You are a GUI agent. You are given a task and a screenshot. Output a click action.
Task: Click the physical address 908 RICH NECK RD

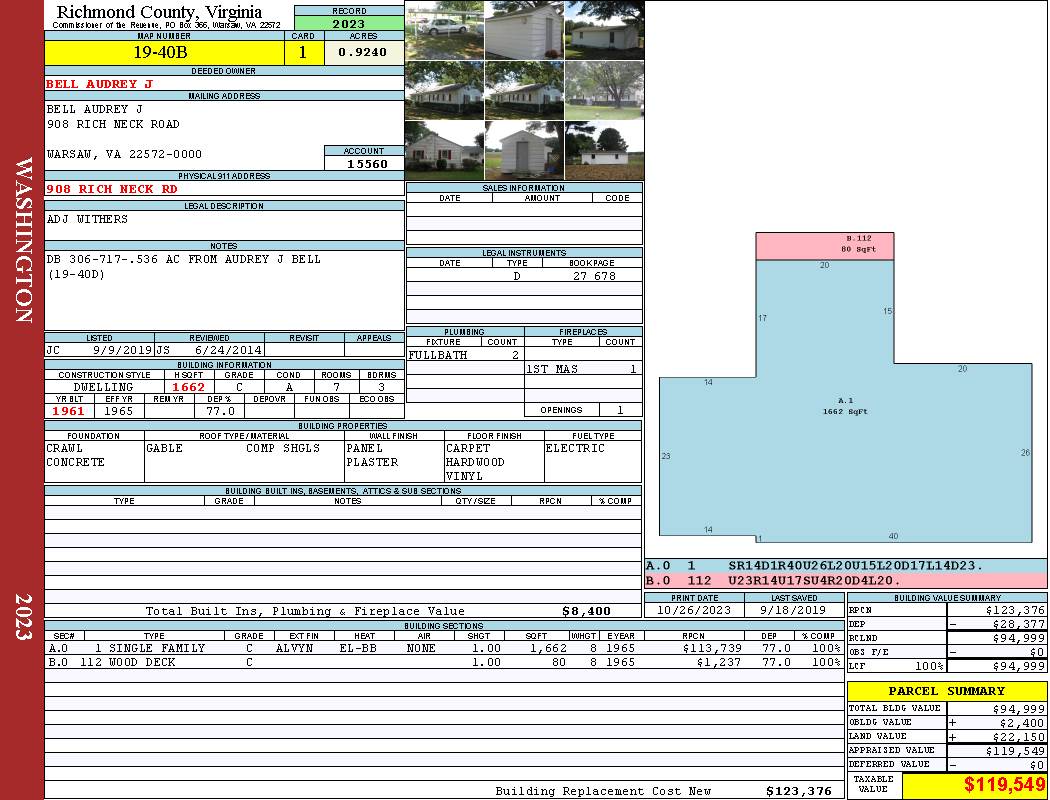pyautogui.click(x=112, y=189)
